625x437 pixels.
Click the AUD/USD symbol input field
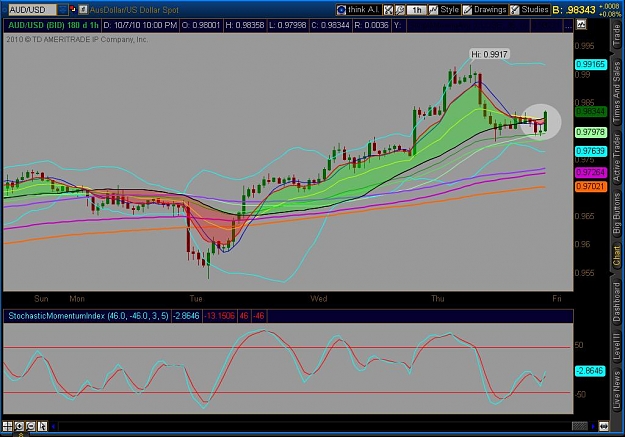point(32,10)
